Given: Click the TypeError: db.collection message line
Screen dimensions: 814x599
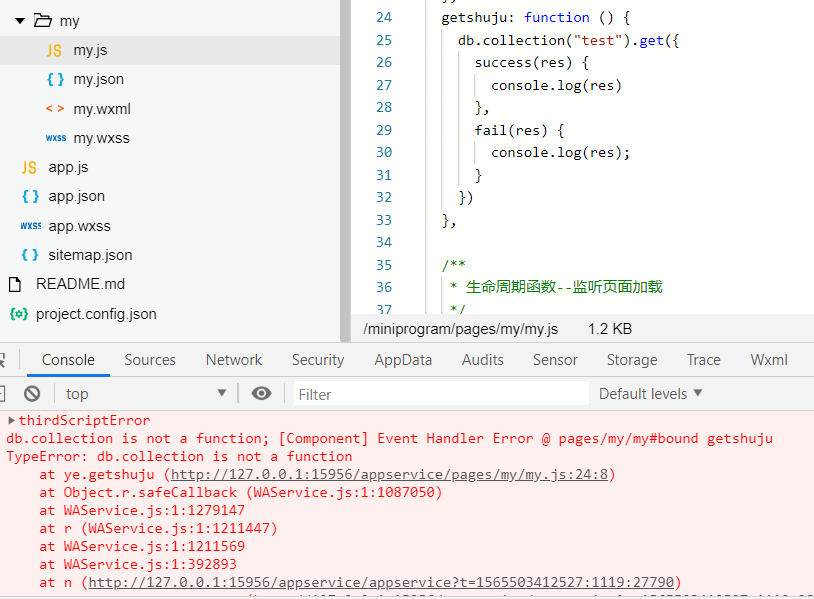Looking at the screenshot, I should click(179, 456).
